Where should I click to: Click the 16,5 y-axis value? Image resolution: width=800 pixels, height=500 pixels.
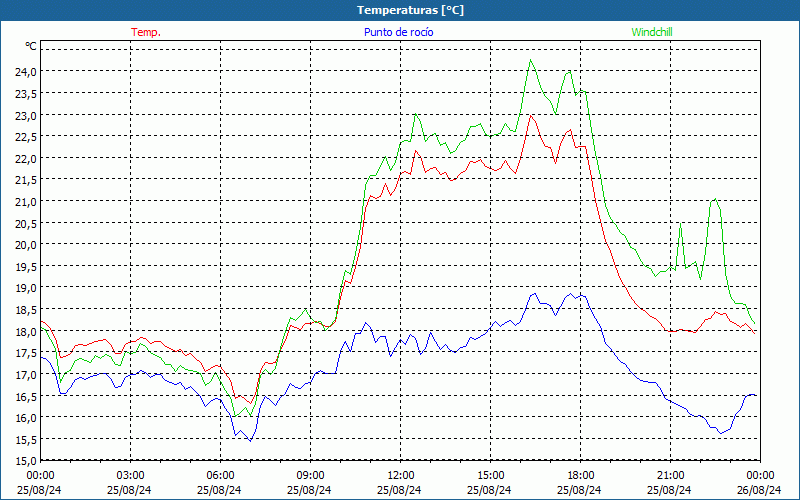click(26, 396)
